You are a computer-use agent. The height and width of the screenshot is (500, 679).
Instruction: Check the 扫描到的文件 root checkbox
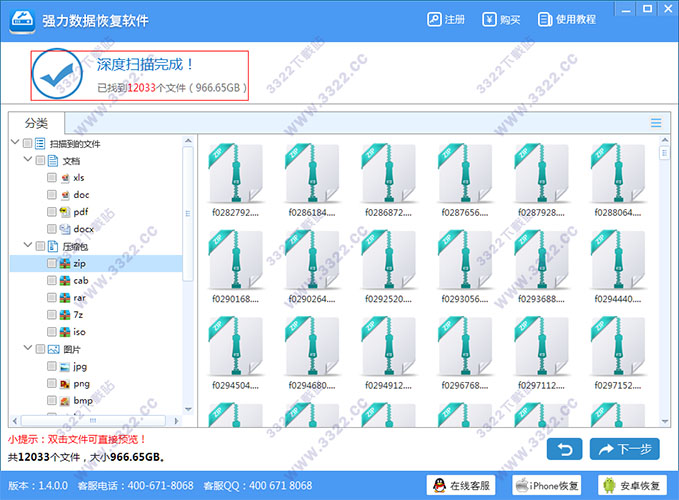click(x=27, y=143)
